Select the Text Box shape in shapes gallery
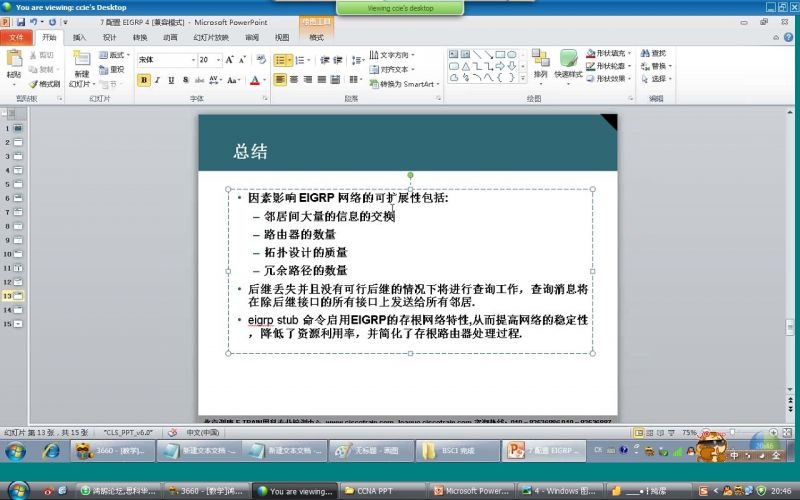This screenshot has height=500, width=800. (x=454, y=54)
